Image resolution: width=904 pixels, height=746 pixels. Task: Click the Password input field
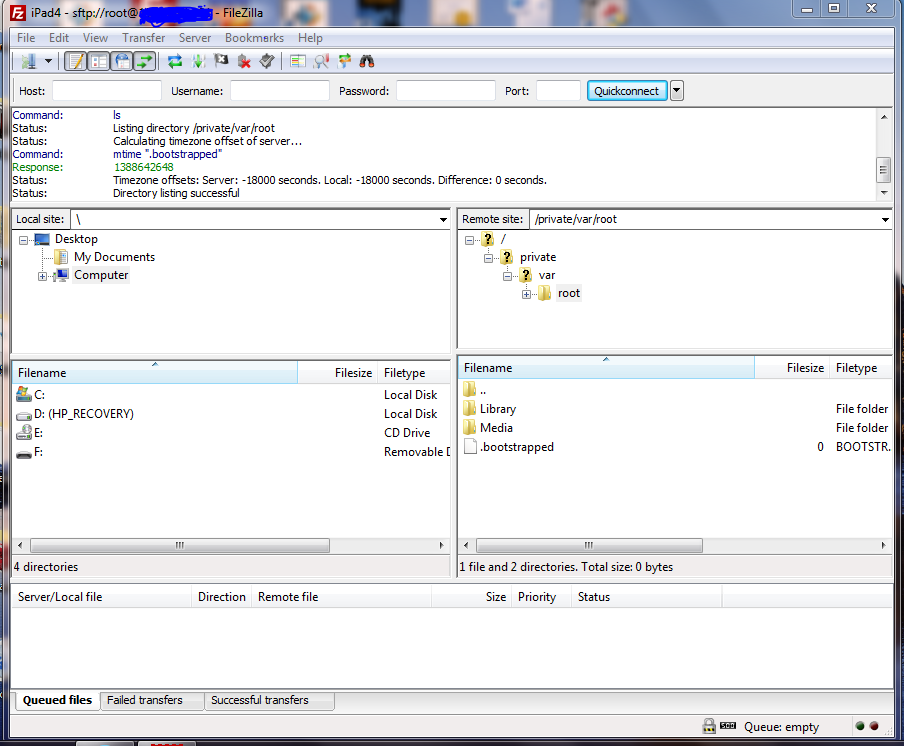point(446,91)
